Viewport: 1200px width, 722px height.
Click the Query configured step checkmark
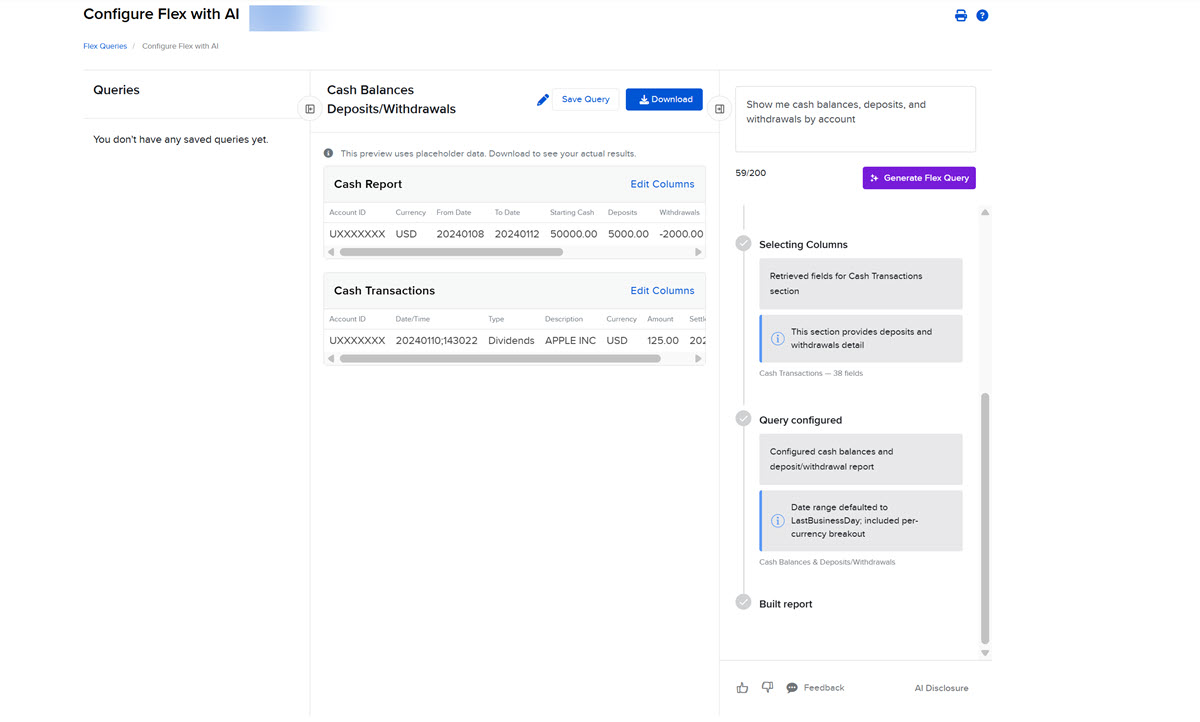[743, 419]
